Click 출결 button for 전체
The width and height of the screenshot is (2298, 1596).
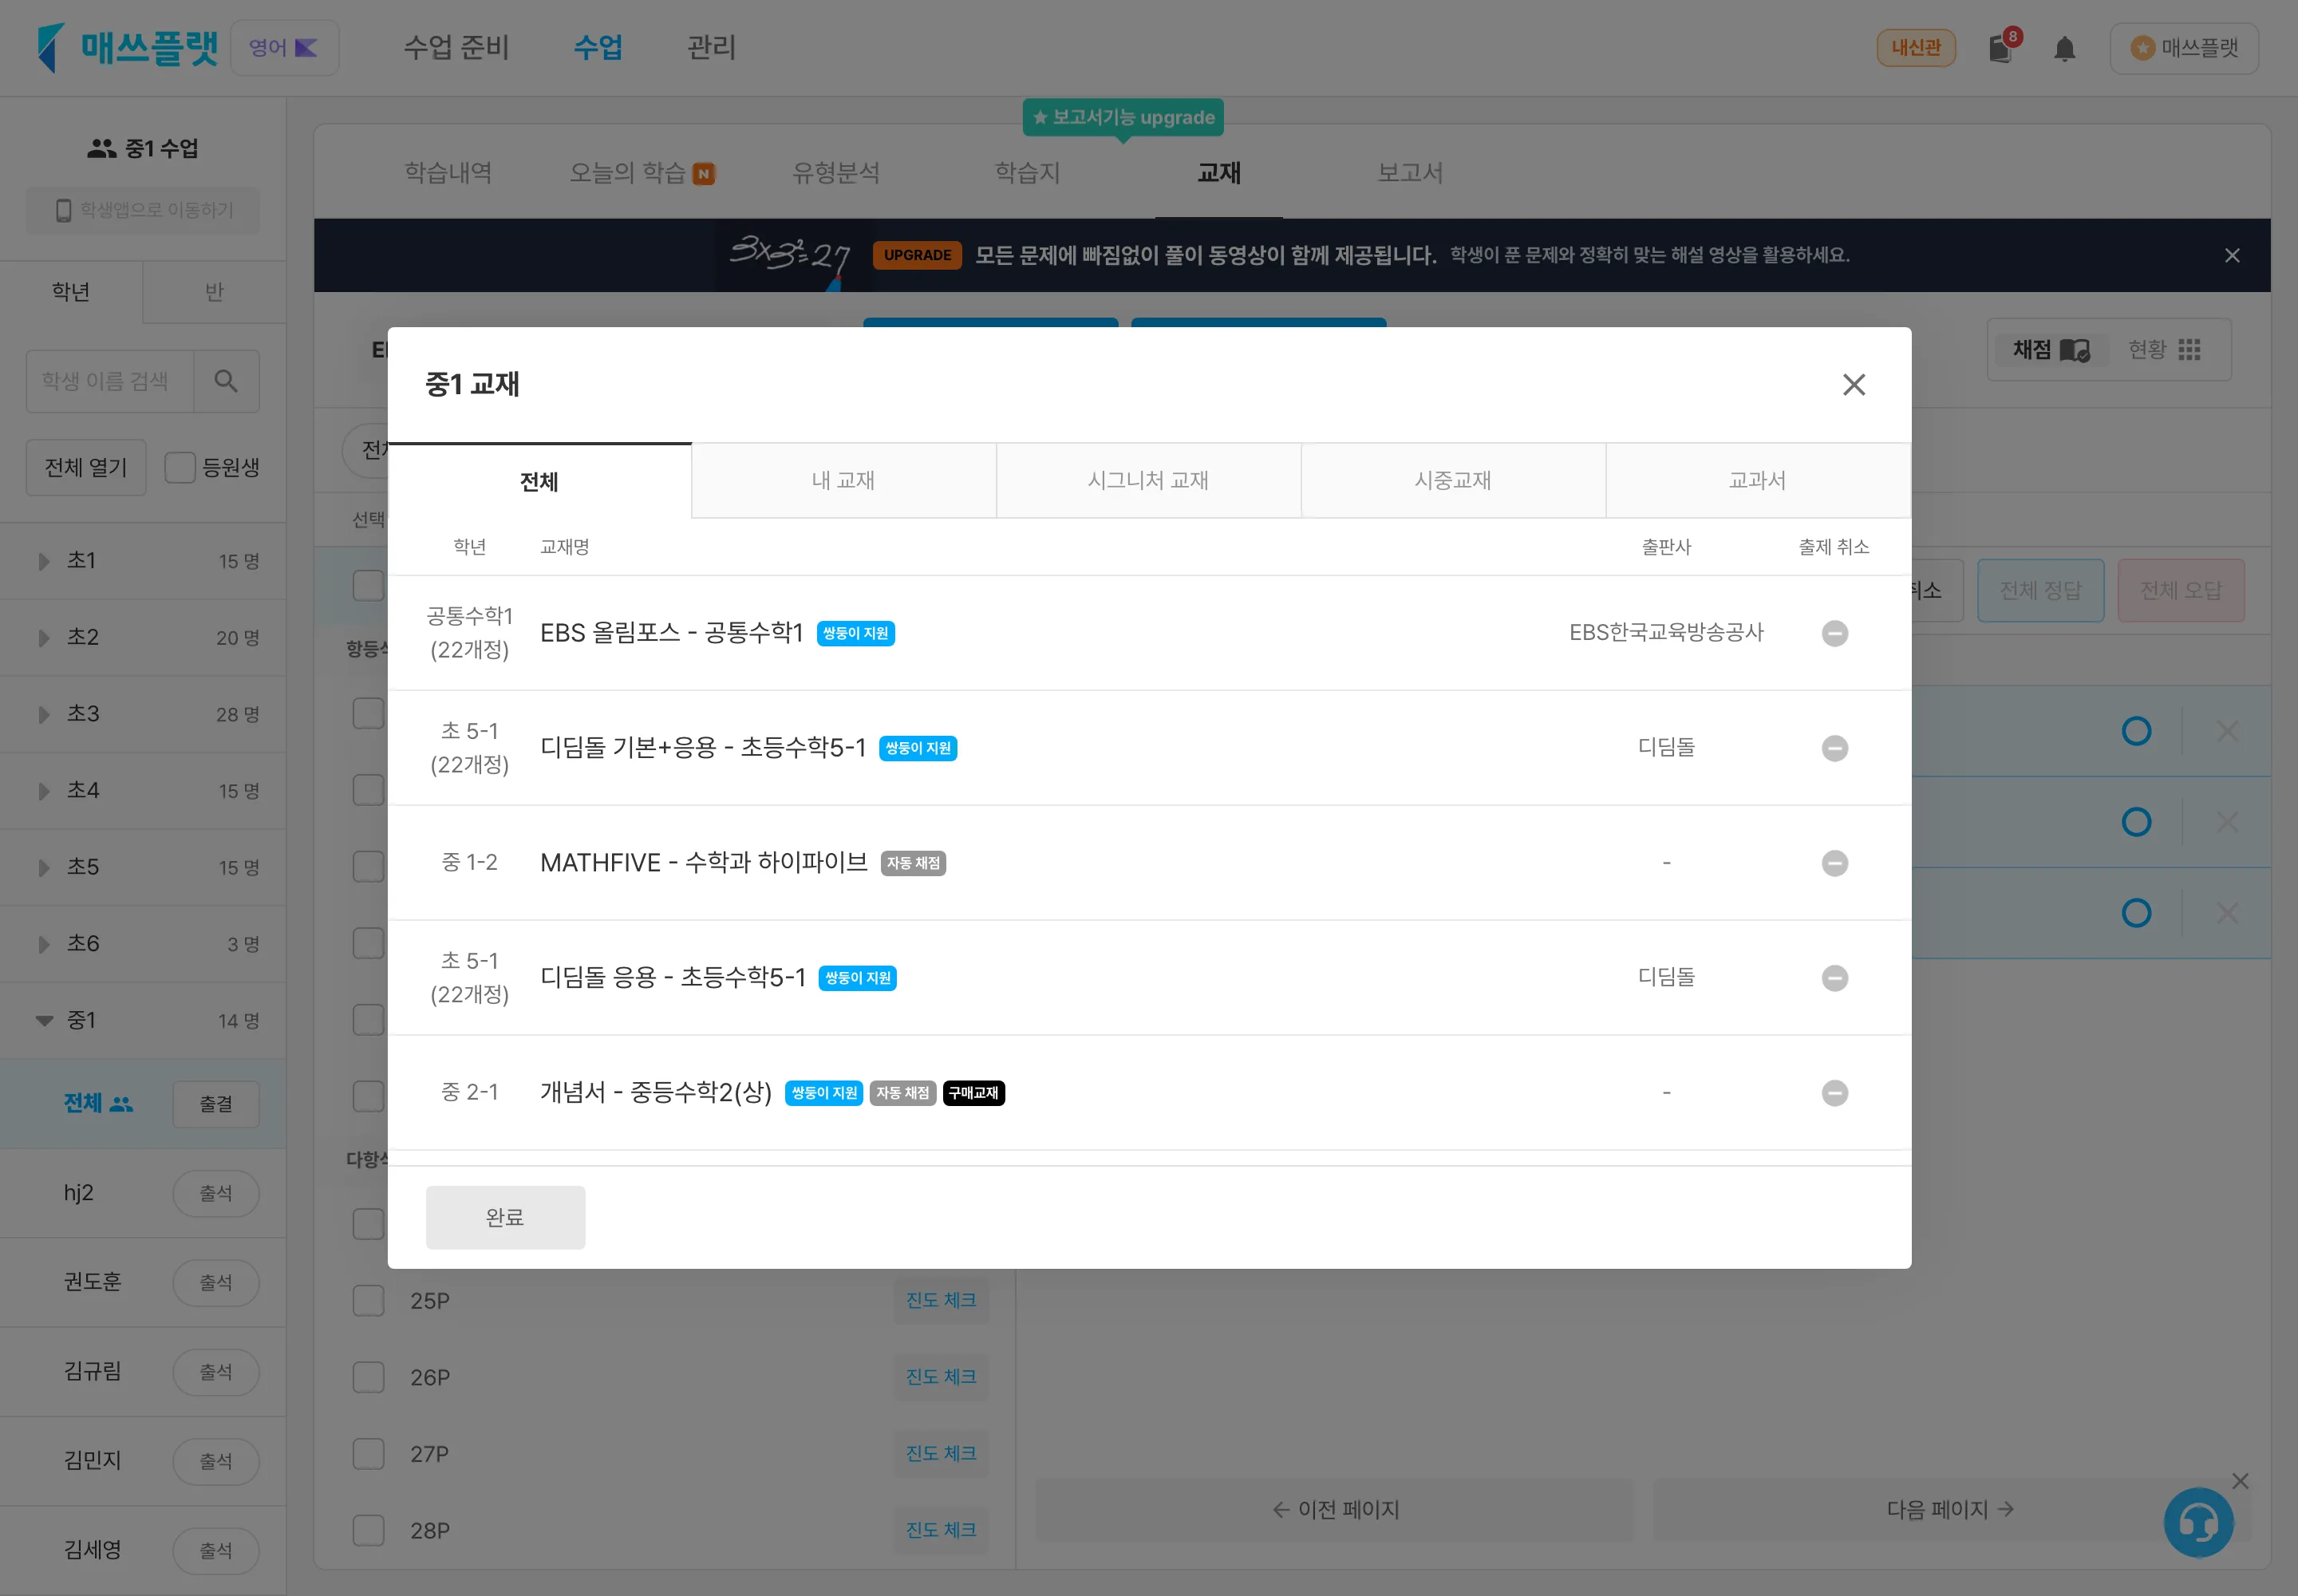pyautogui.click(x=215, y=1104)
